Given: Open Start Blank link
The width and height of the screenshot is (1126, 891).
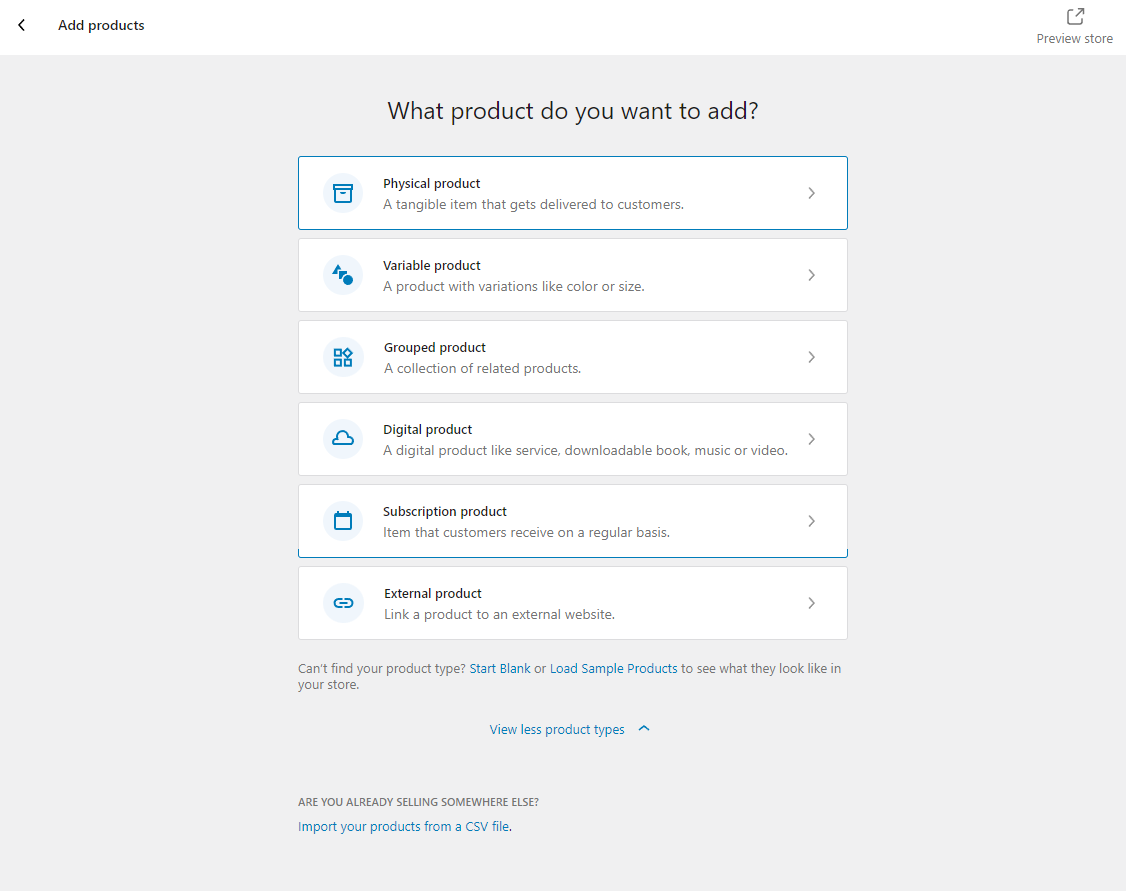Looking at the screenshot, I should click(500, 668).
